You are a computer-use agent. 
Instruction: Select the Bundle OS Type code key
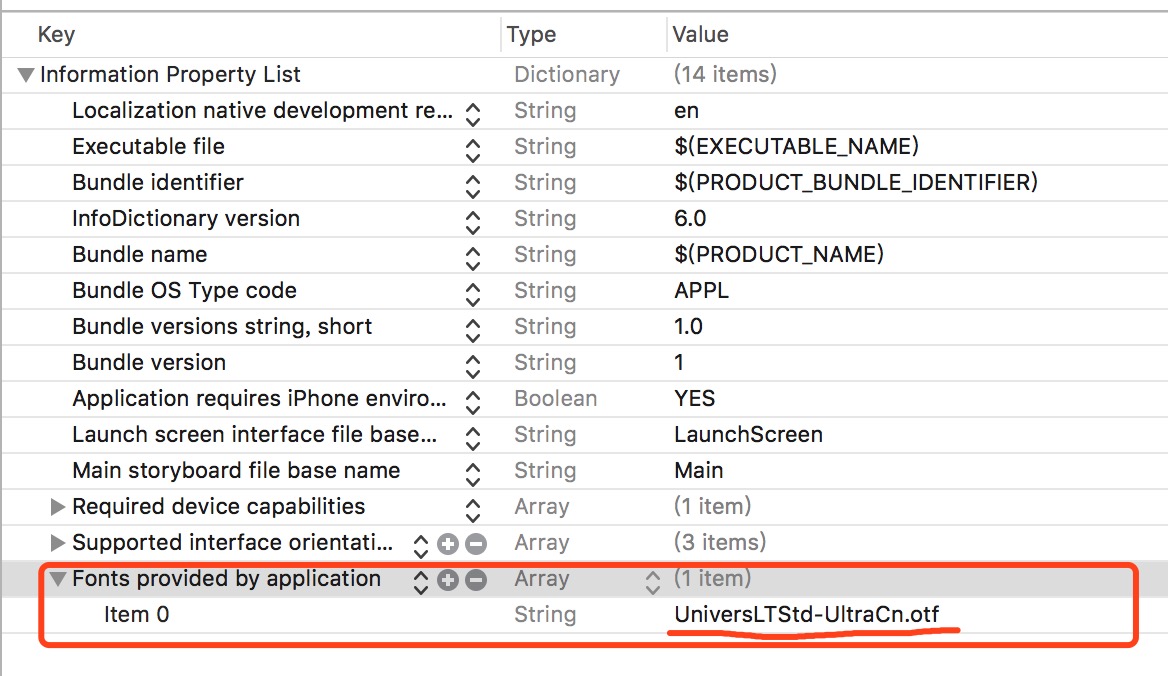[x=184, y=290]
